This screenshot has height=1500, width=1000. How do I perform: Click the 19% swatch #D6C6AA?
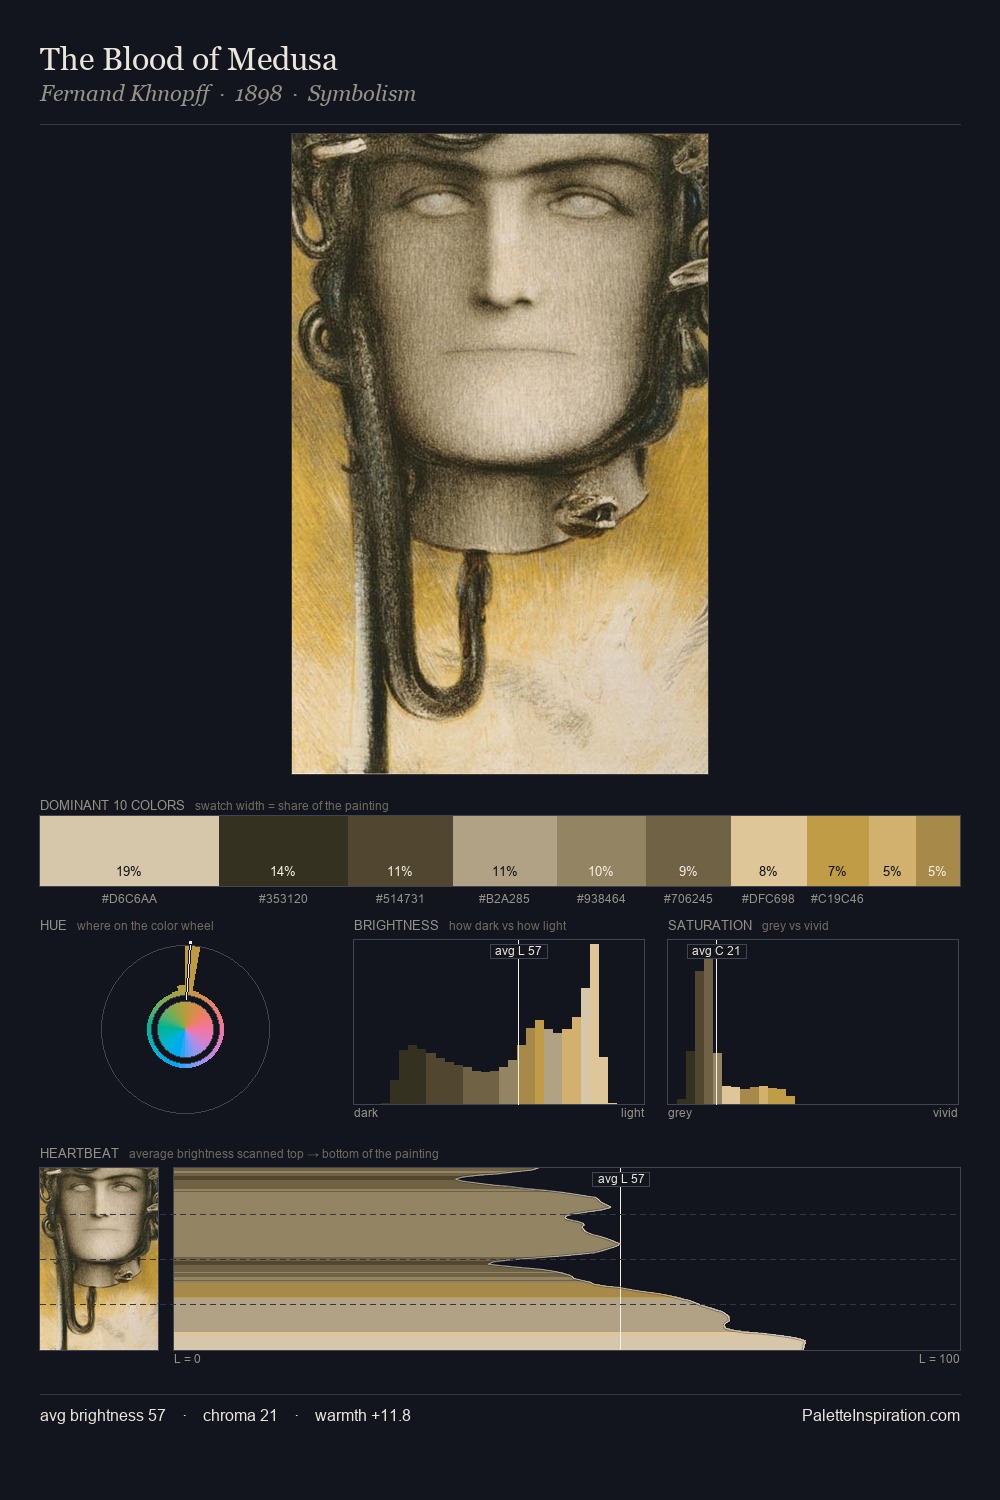129,851
